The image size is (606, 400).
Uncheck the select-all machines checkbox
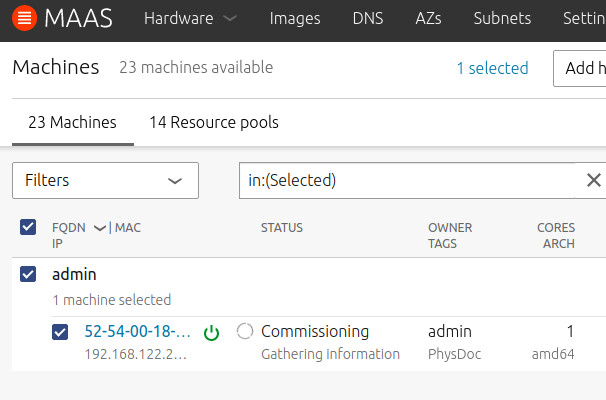tap(28, 228)
